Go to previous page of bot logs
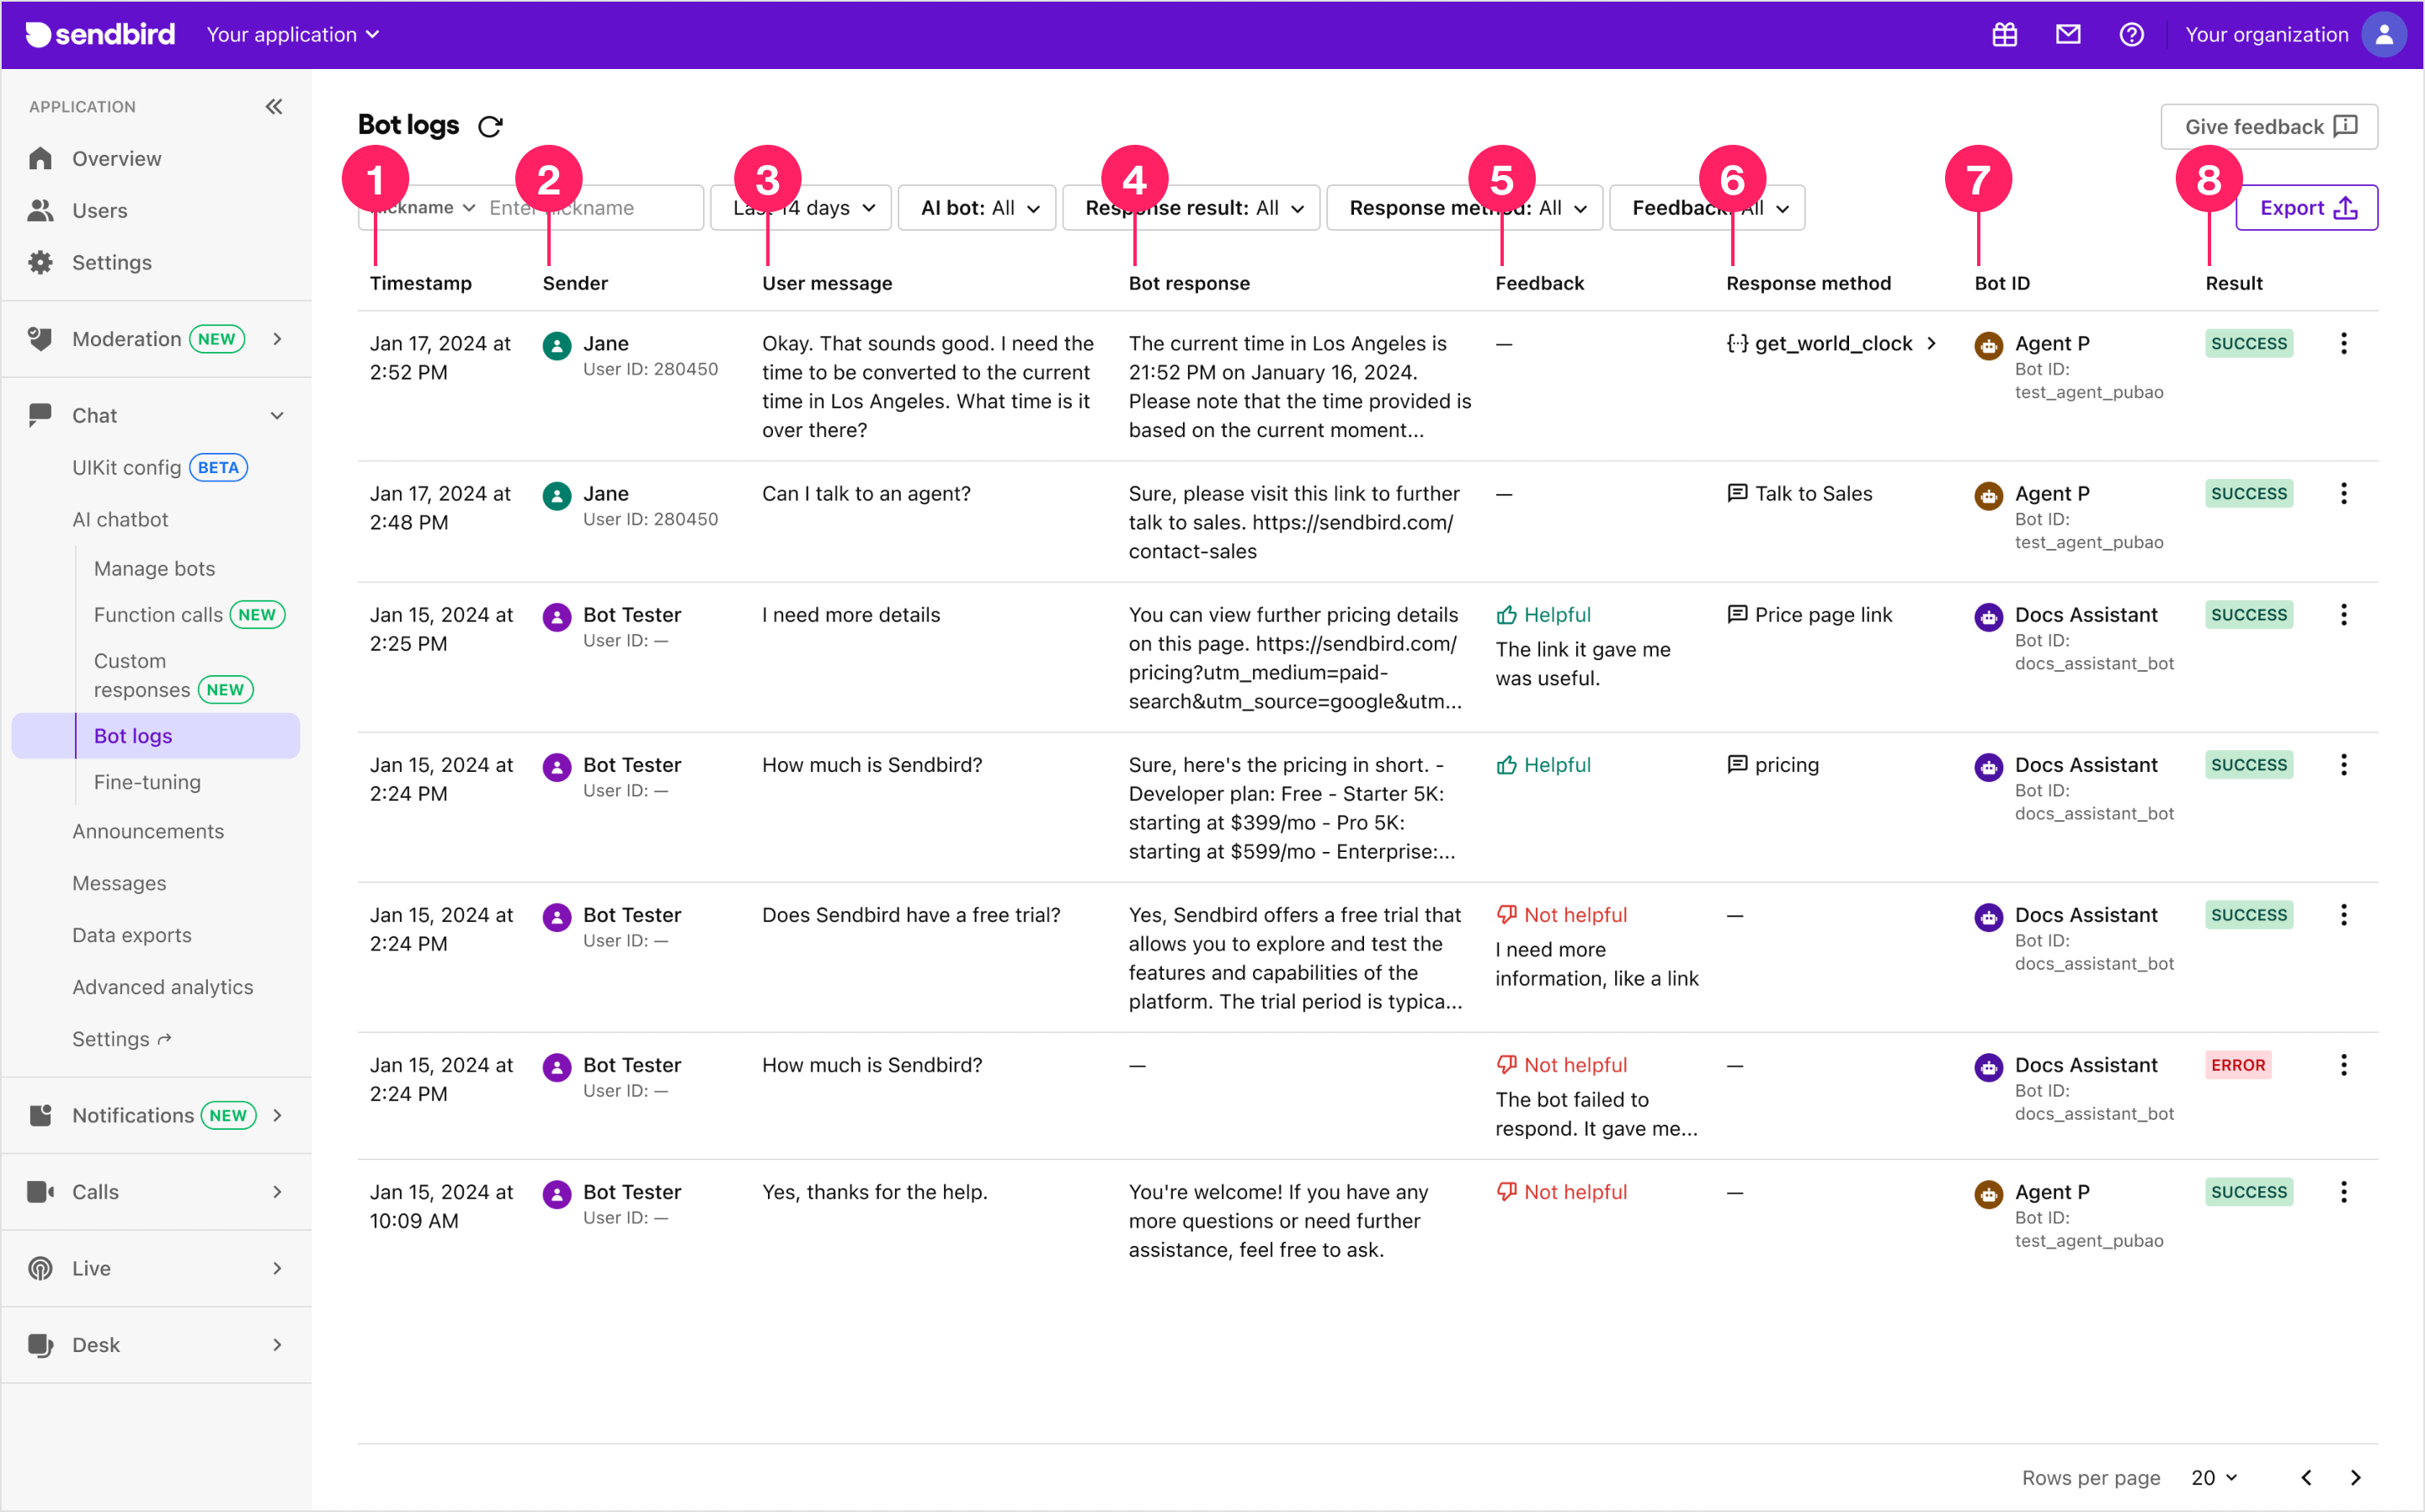Viewport: 2425px width, 1512px height. coord(2306,1477)
